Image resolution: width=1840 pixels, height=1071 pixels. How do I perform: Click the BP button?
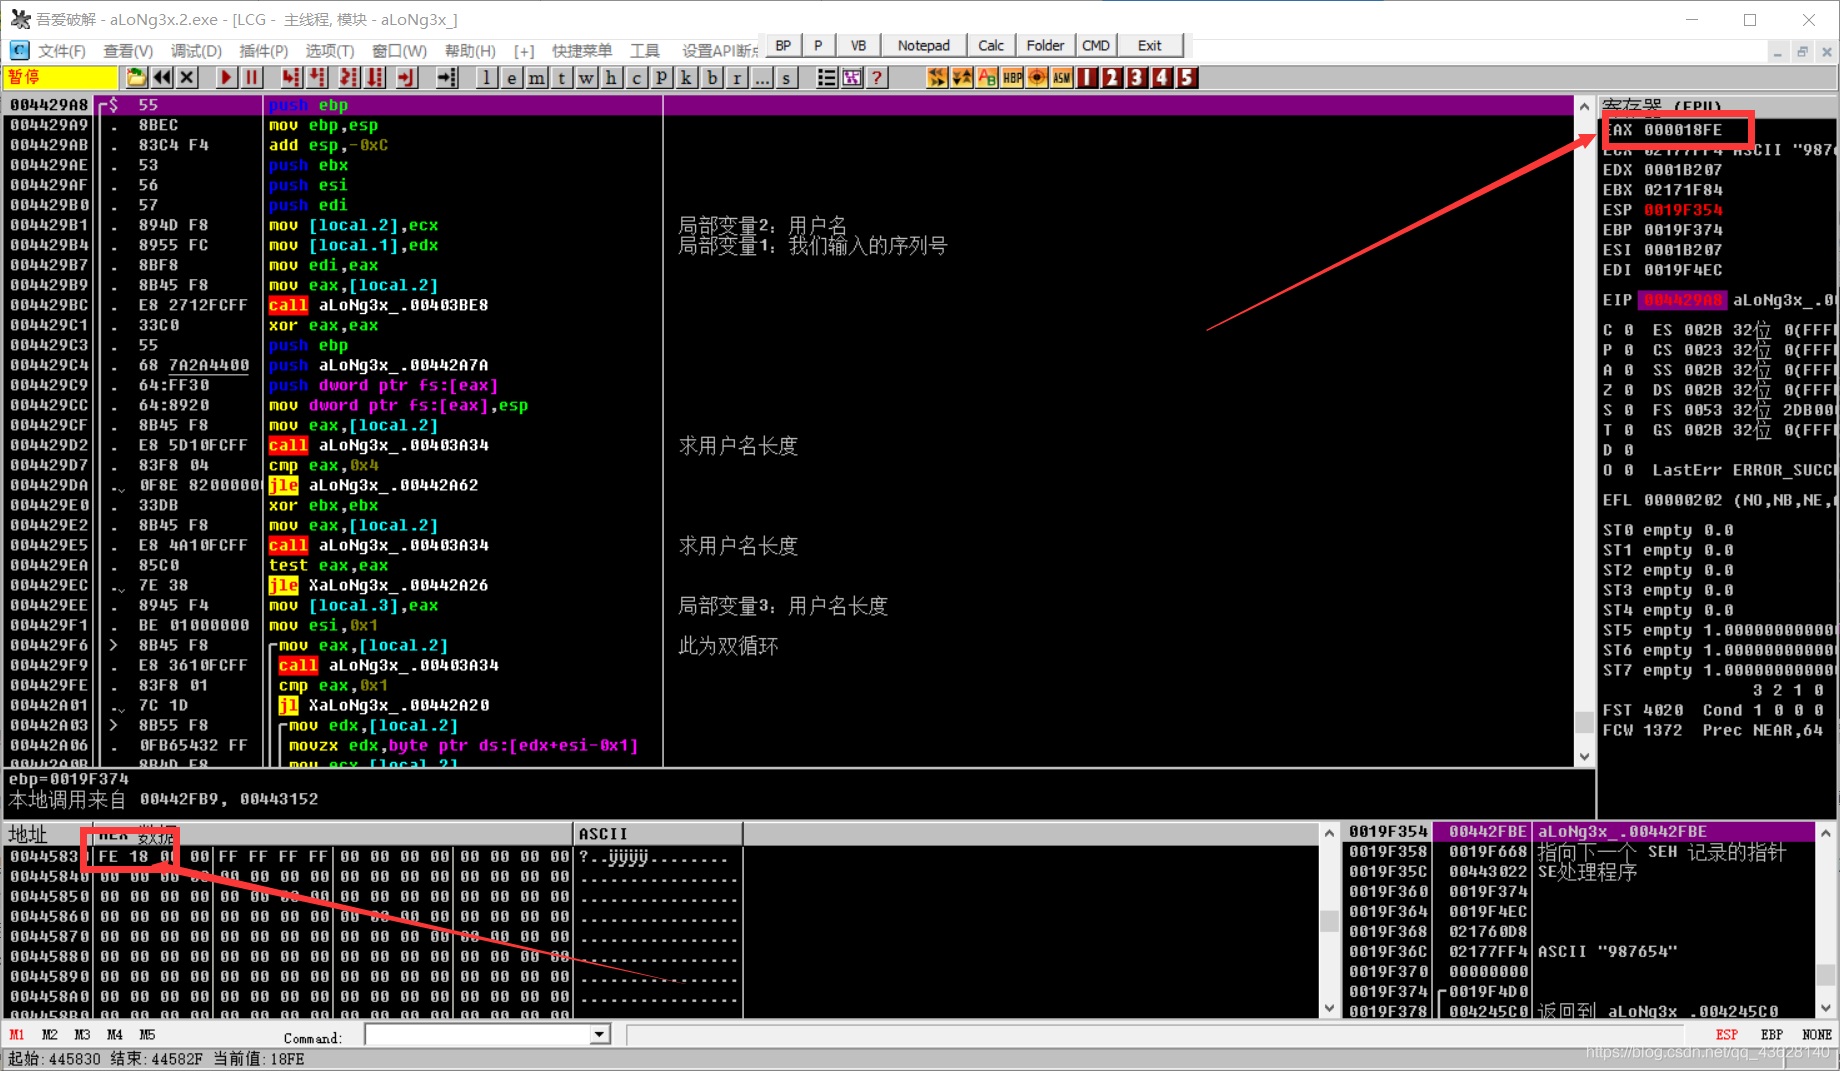[783, 46]
